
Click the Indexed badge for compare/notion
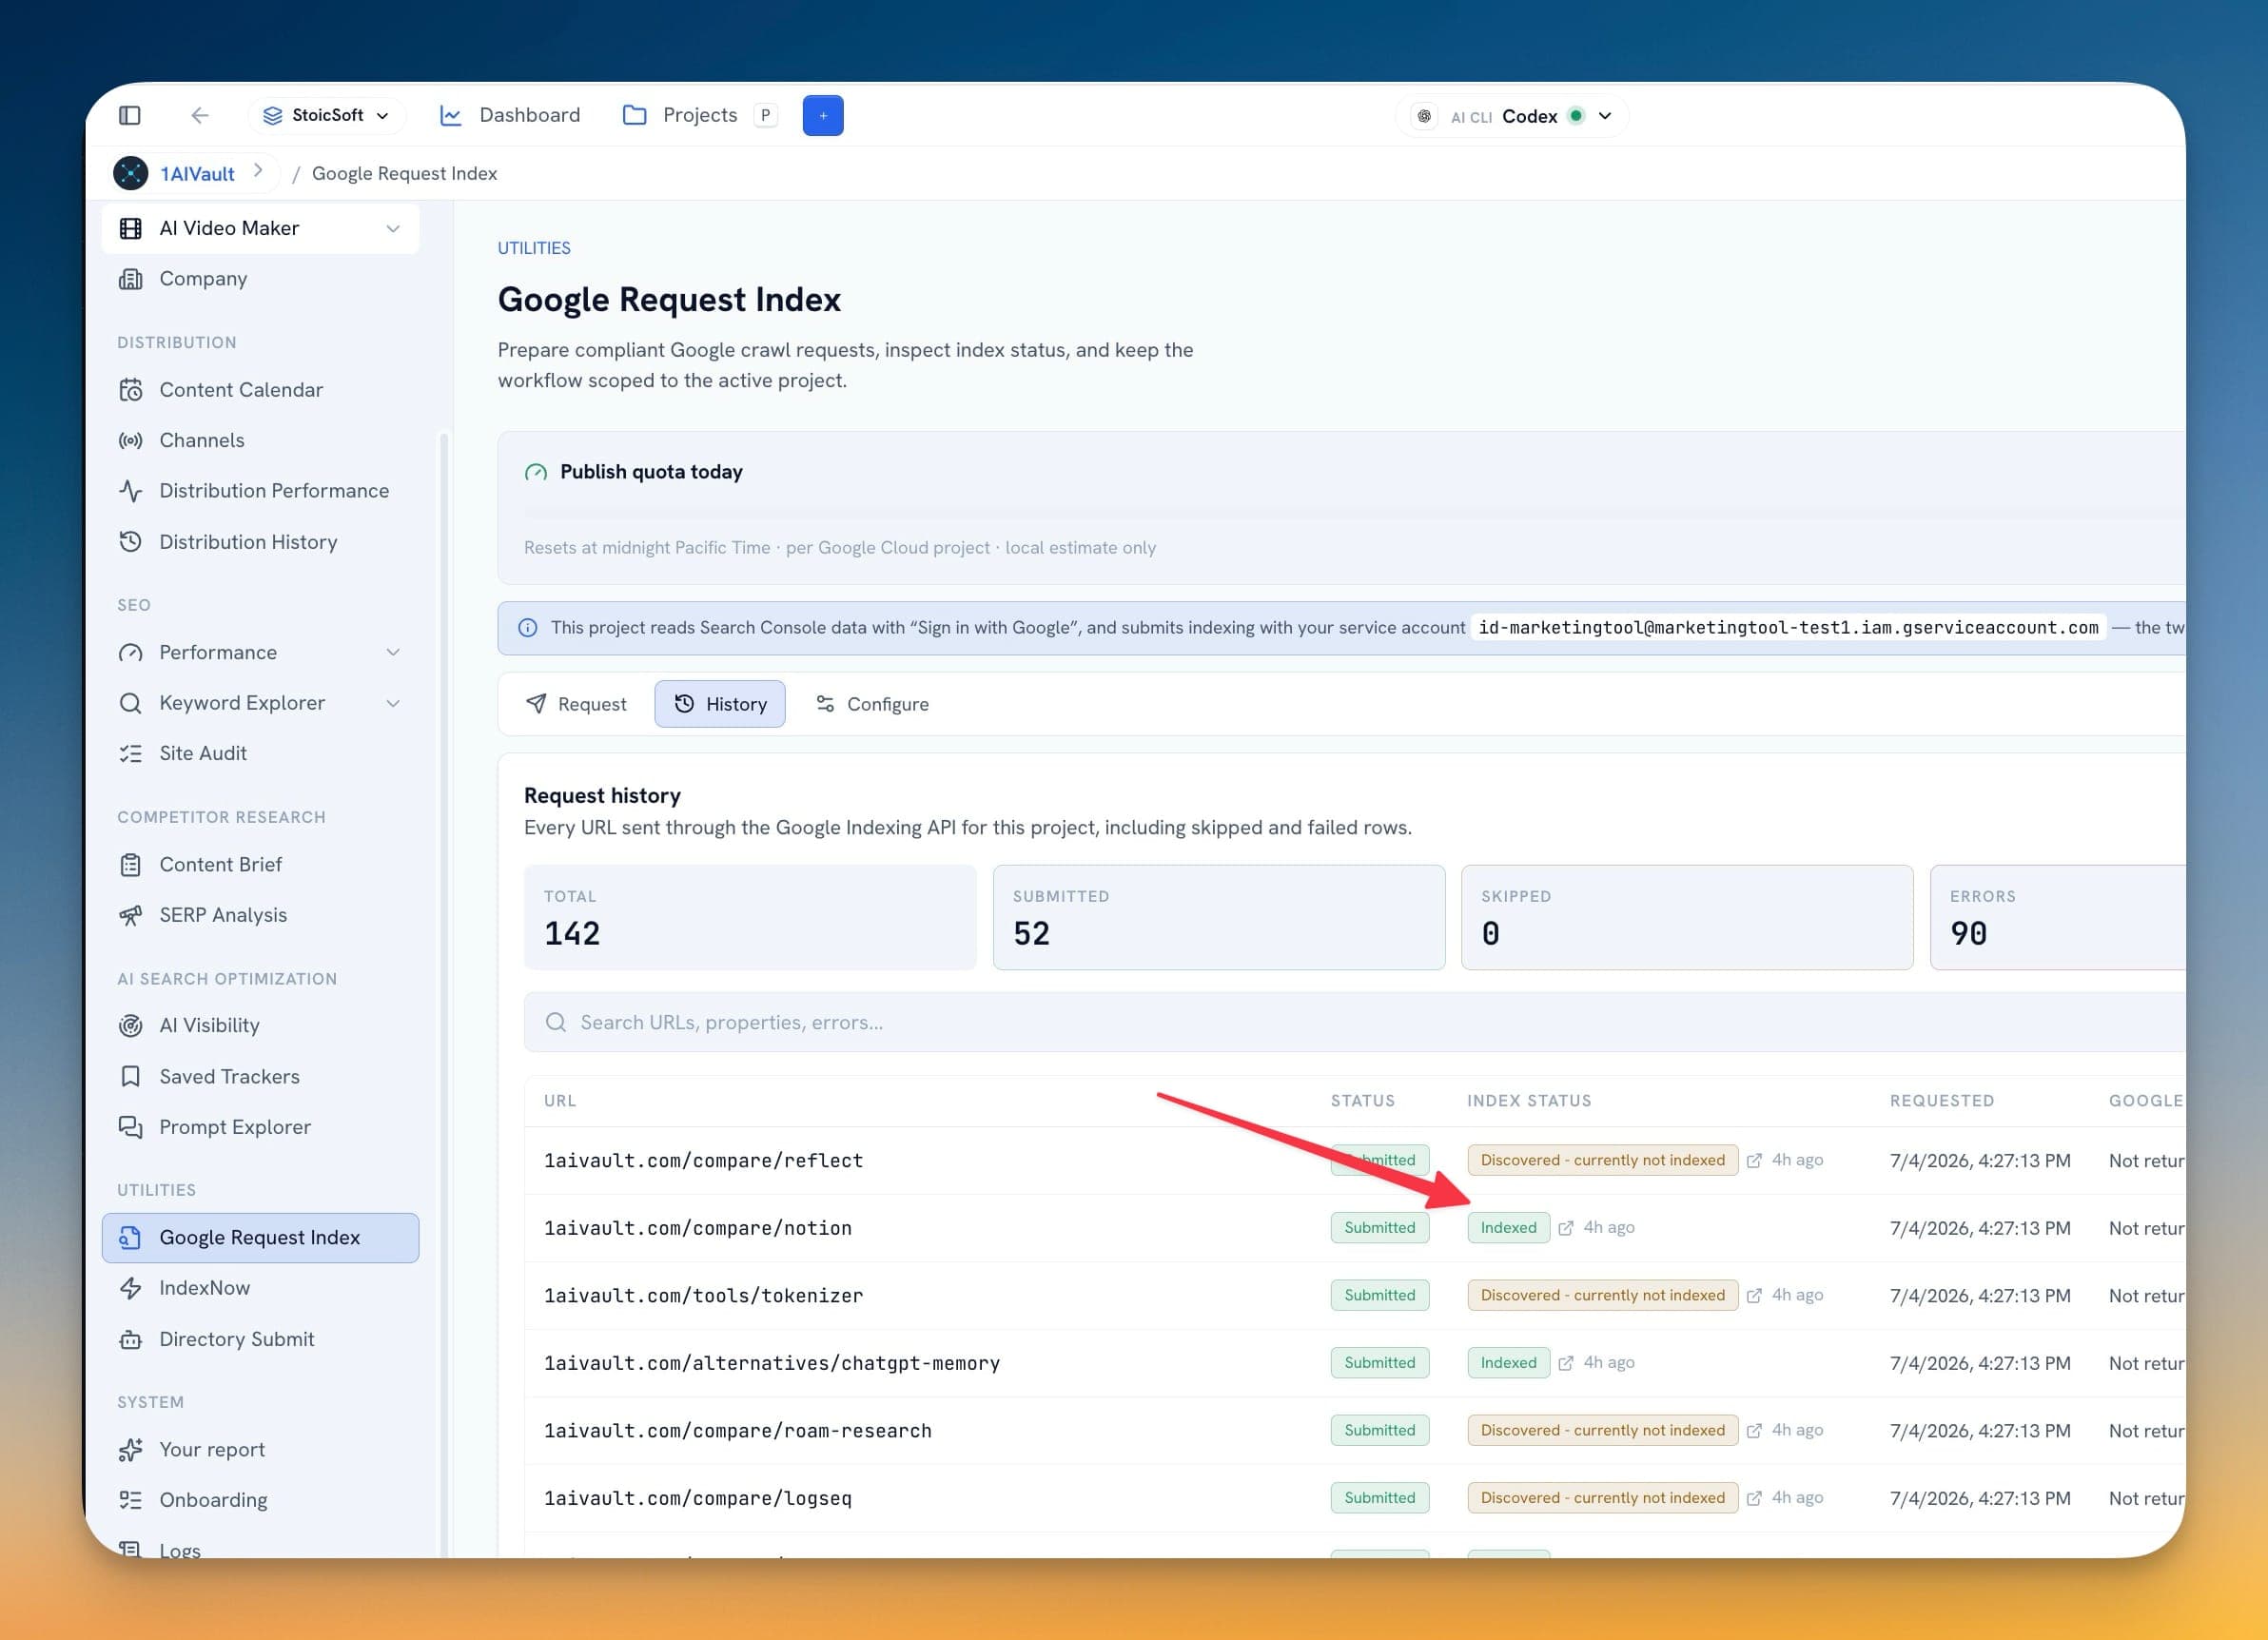1508,1228
